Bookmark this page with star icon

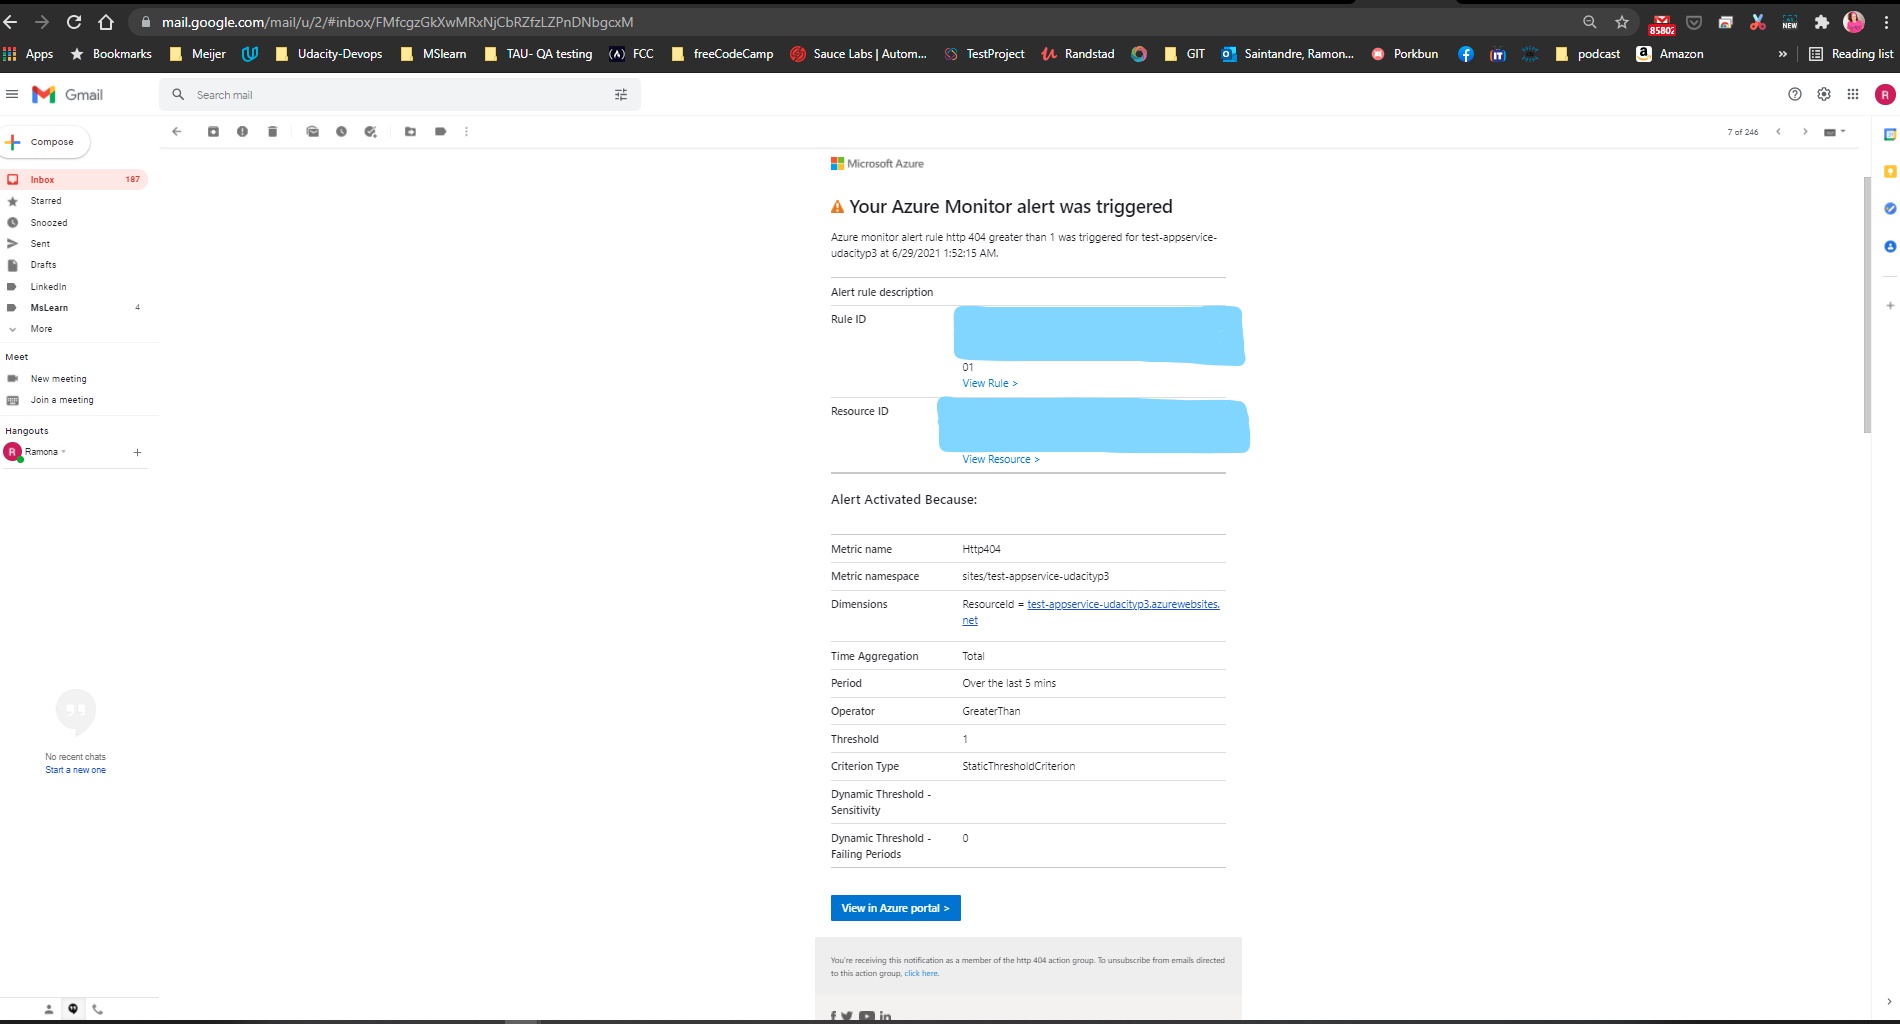(x=1622, y=22)
